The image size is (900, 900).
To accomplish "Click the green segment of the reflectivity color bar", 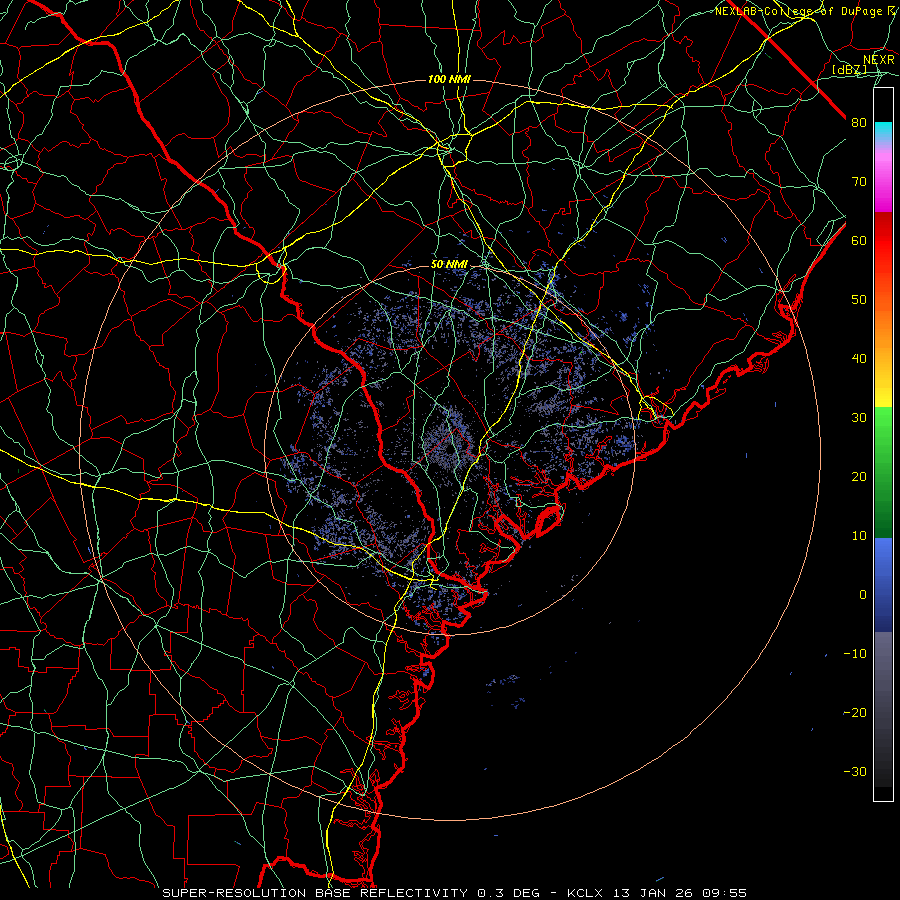I will [883, 472].
